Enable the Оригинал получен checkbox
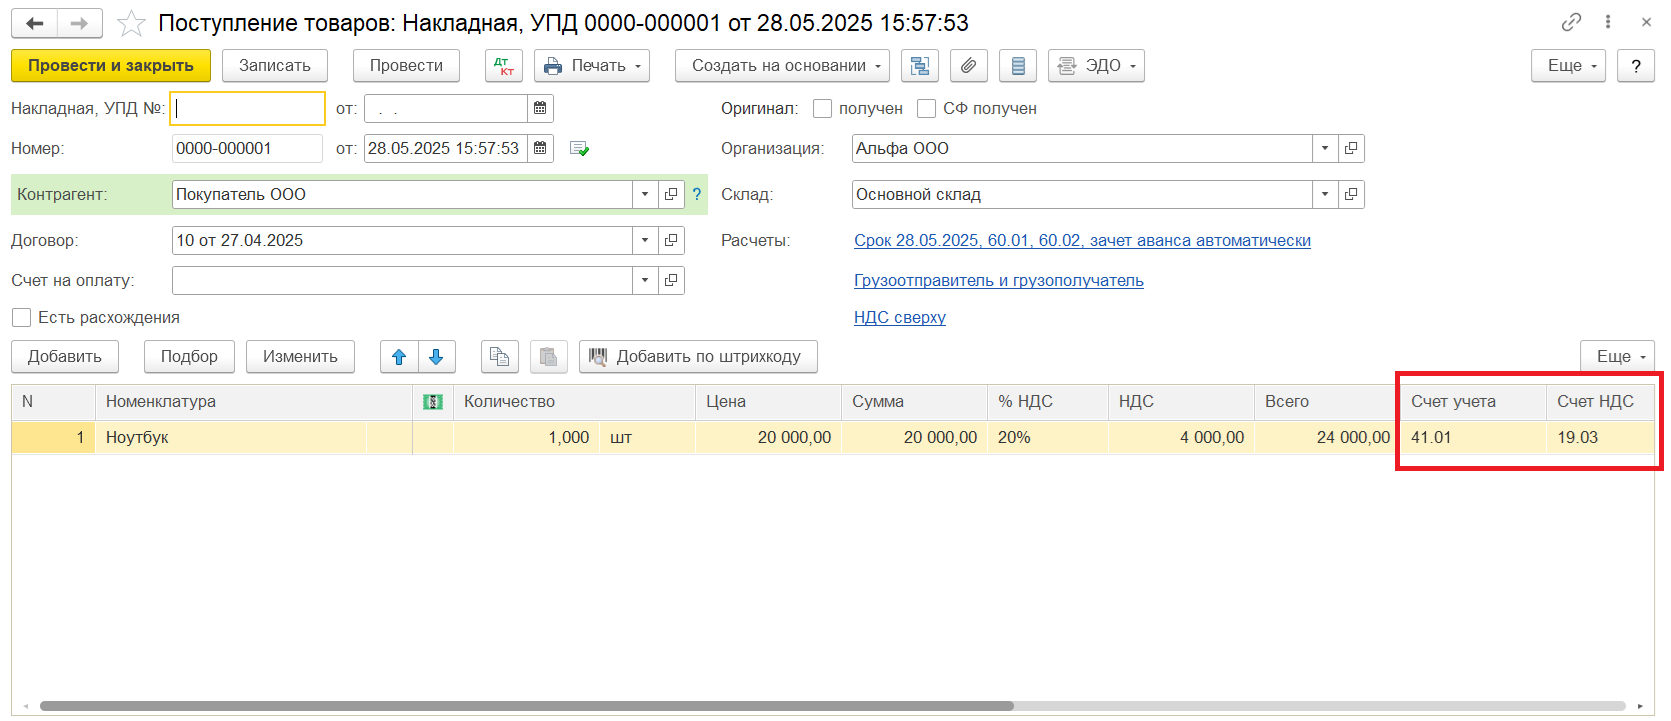Image resolution: width=1671 pixels, height=721 pixels. [x=823, y=108]
